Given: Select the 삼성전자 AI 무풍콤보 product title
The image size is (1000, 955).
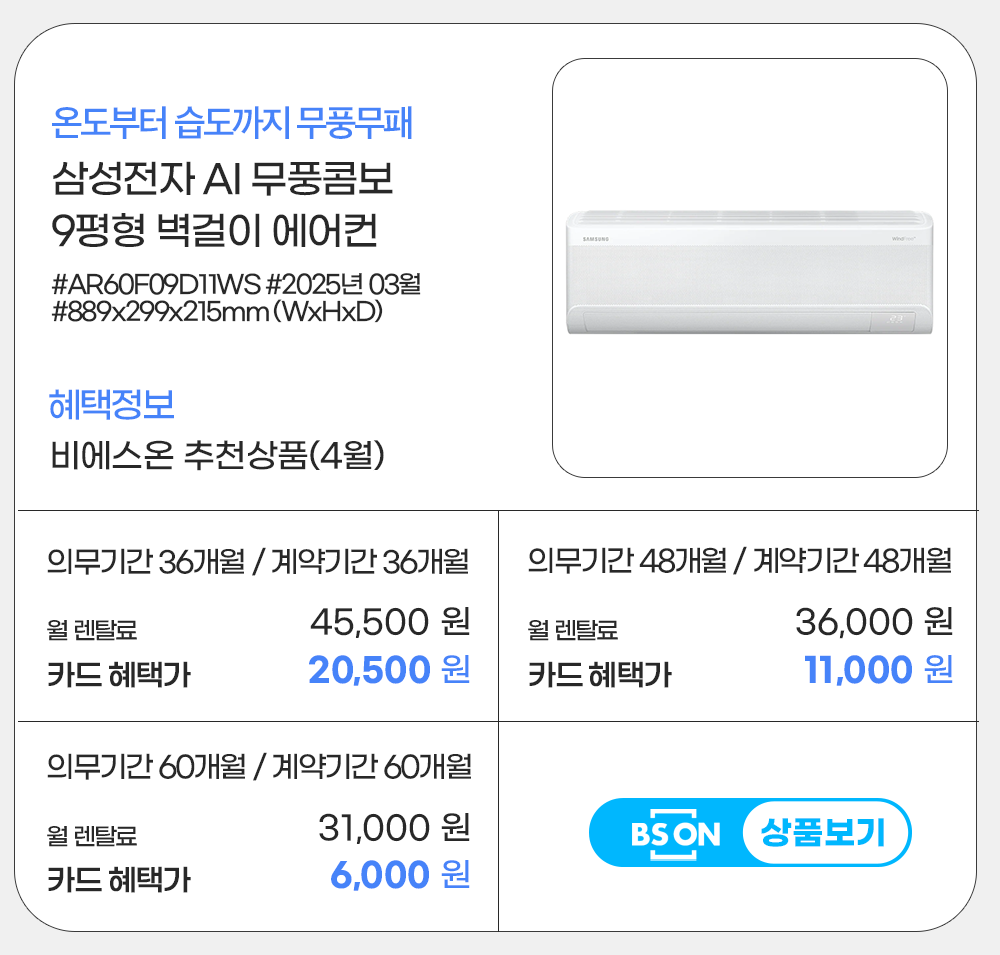Looking at the screenshot, I should click(222, 180).
